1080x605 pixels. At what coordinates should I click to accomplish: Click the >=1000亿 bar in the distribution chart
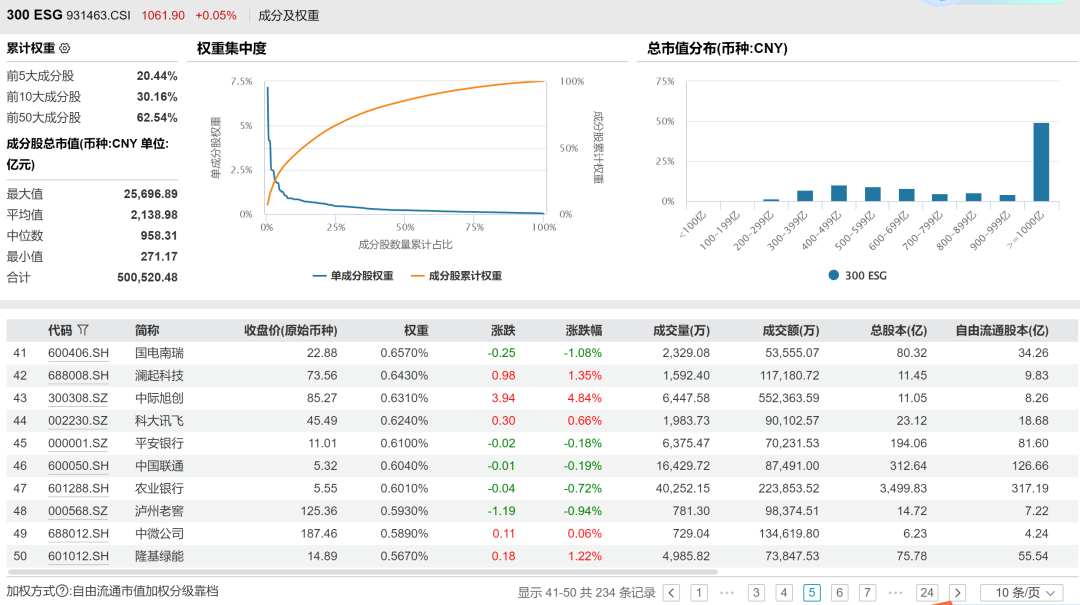click(x=1041, y=162)
